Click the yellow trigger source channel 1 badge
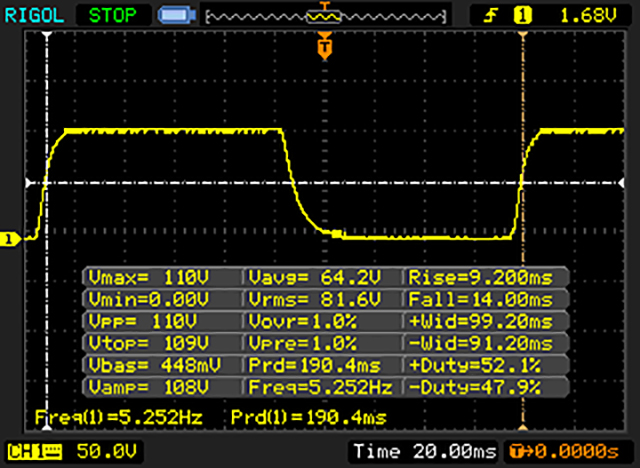Viewport: 640px width, 468px height. [x=520, y=15]
